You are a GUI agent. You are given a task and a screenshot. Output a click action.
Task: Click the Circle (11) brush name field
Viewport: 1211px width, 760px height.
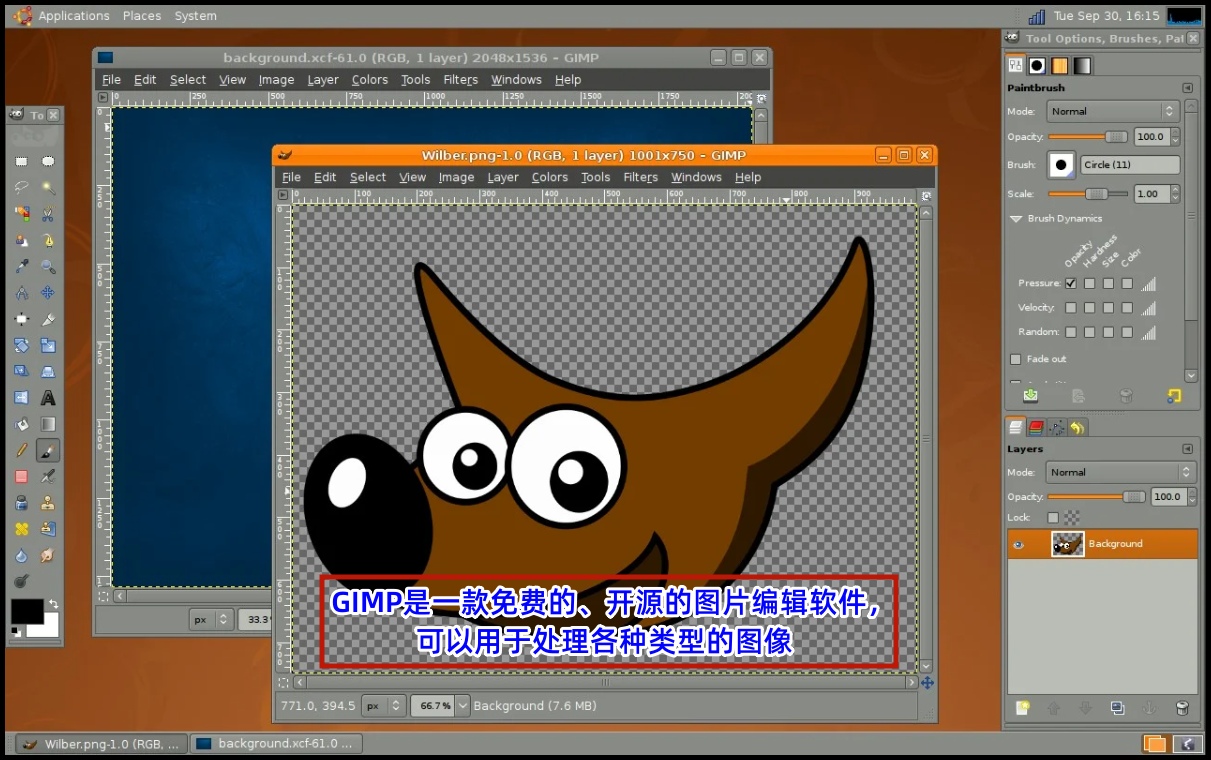(1130, 165)
